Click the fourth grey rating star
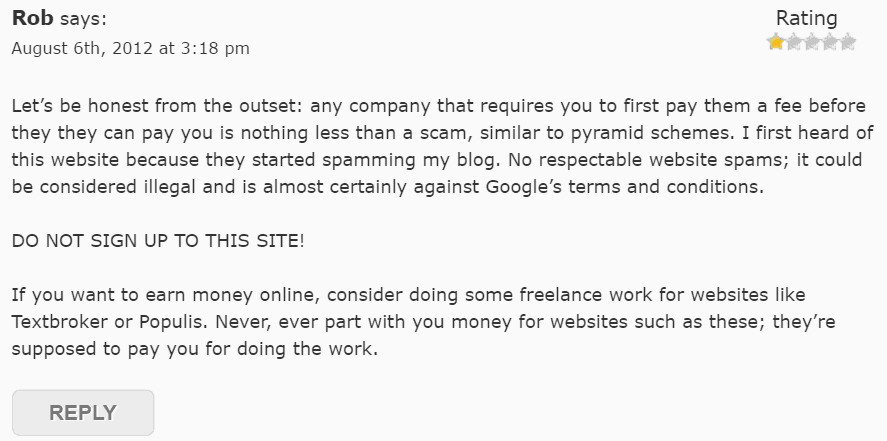This screenshot has width=887, height=441. point(829,42)
